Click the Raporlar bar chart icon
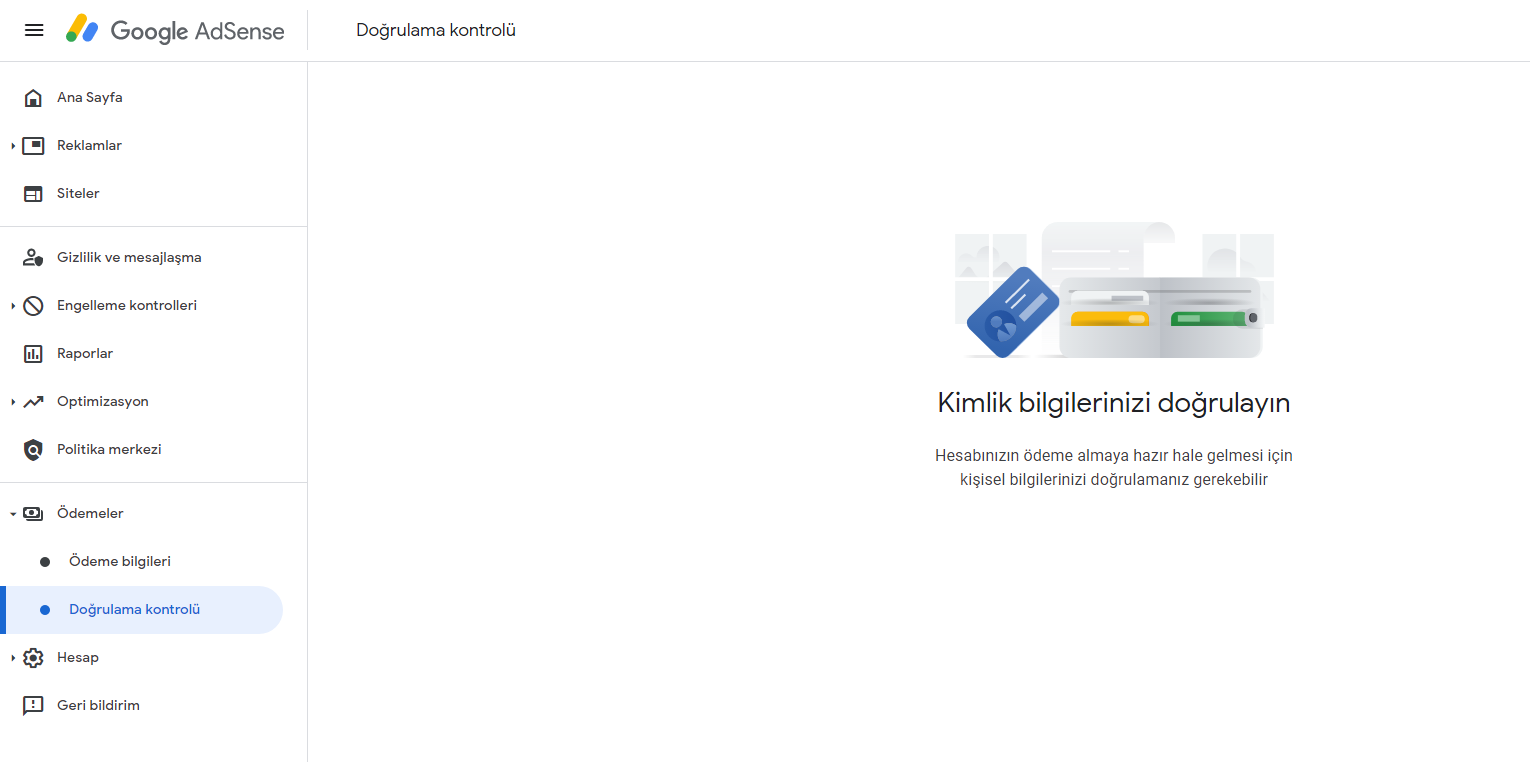This screenshot has height=762, width=1530. click(x=33, y=354)
